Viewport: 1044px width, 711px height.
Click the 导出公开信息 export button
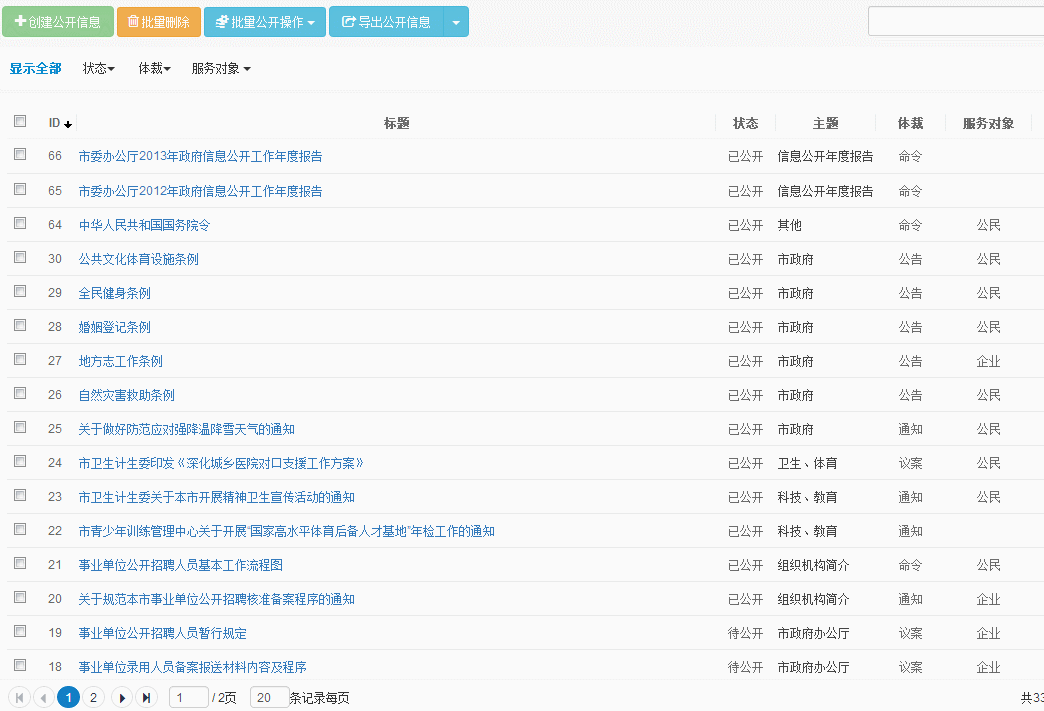(x=386, y=22)
